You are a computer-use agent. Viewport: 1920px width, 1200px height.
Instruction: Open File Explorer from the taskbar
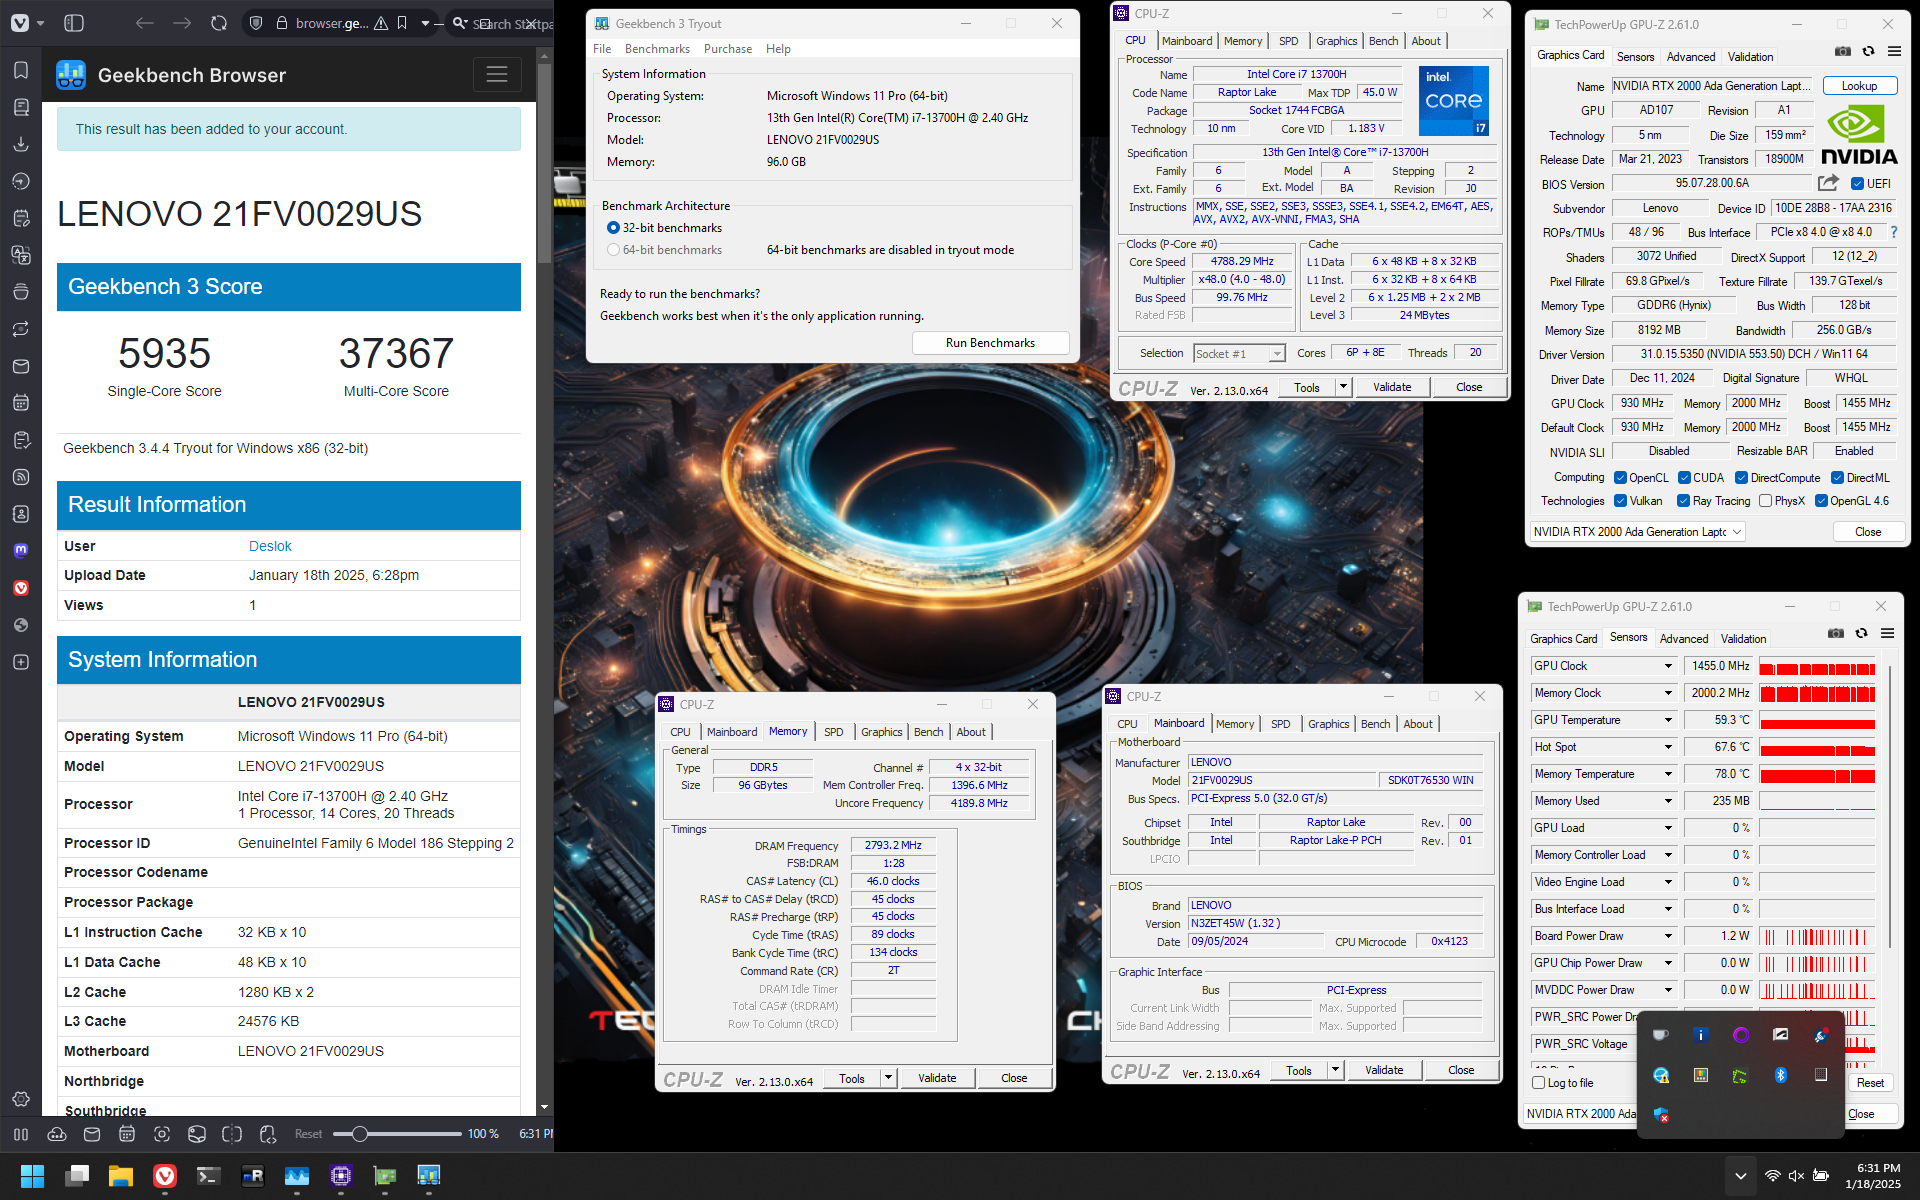tap(121, 1176)
